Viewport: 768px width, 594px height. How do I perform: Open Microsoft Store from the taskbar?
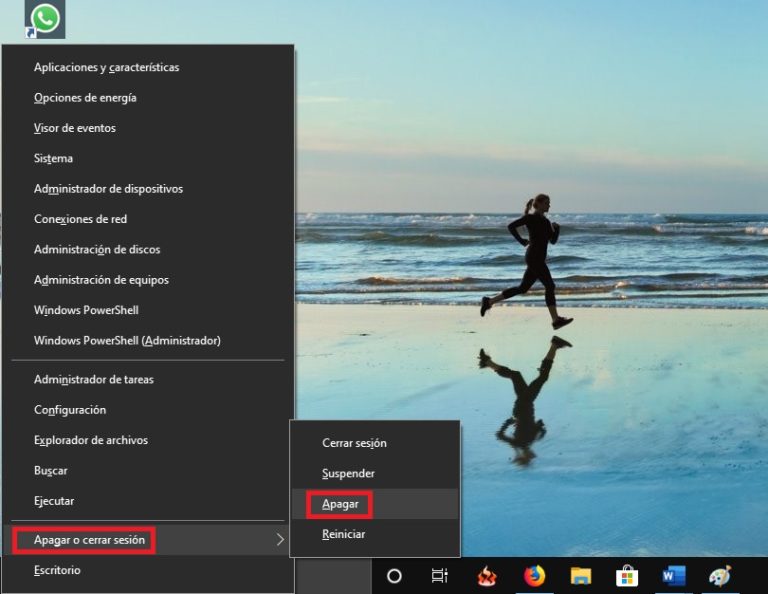click(627, 576)
